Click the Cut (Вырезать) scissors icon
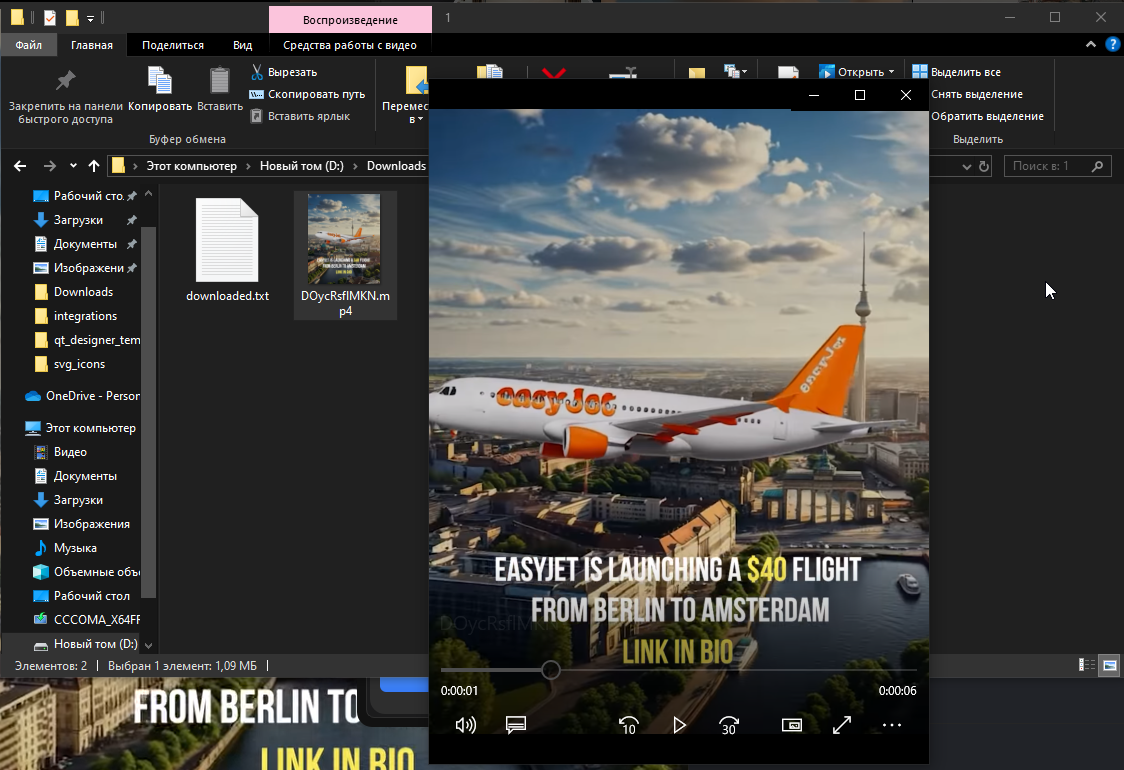The height and width of the screenshot is (770, 1124). click(257, 72)
